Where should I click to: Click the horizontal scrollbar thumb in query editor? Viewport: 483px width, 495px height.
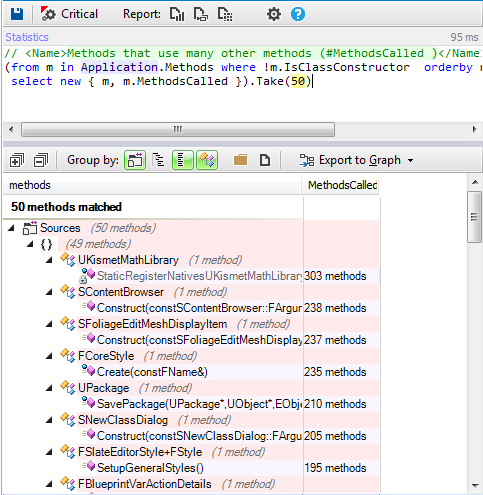[x=178, y=129]
